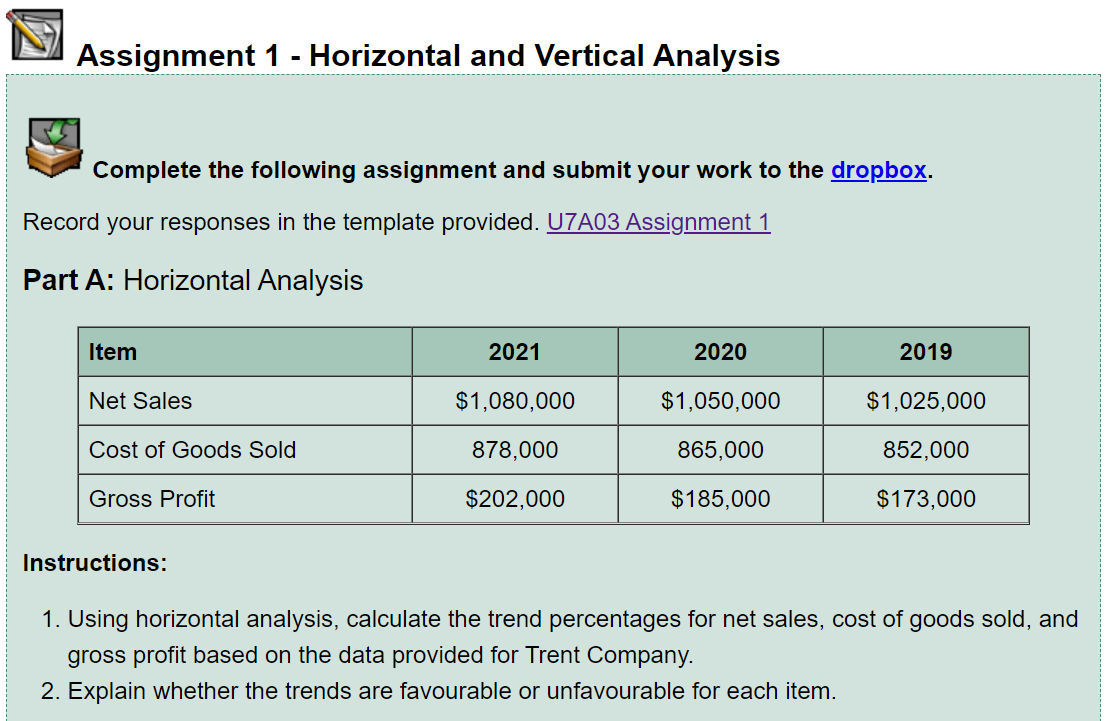This screenshot has height=721, width=1110.
Task: Click the Item column header
Action: click(245, 352)
